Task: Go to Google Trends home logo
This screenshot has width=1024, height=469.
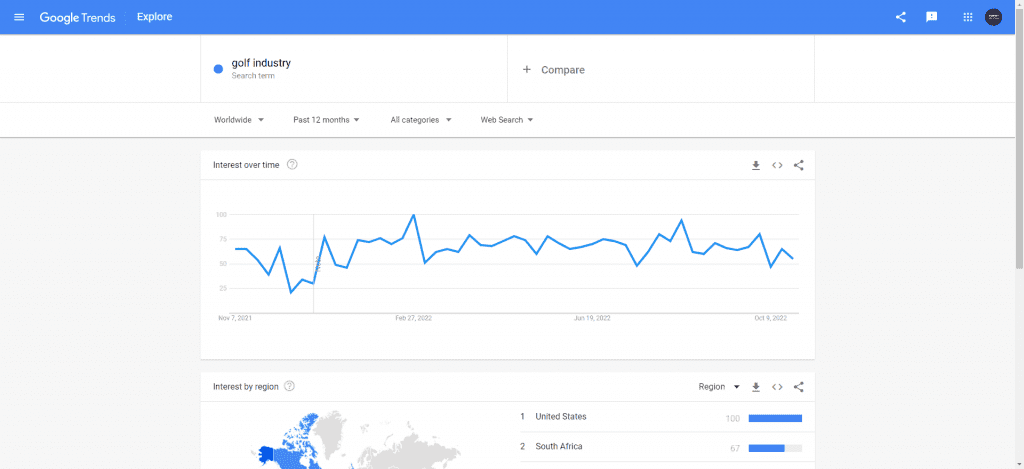Action: coord(78,17)
